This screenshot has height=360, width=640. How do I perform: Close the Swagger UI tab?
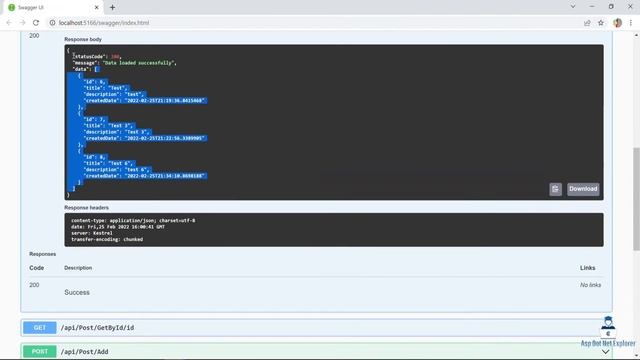click(x=97, y=7)
